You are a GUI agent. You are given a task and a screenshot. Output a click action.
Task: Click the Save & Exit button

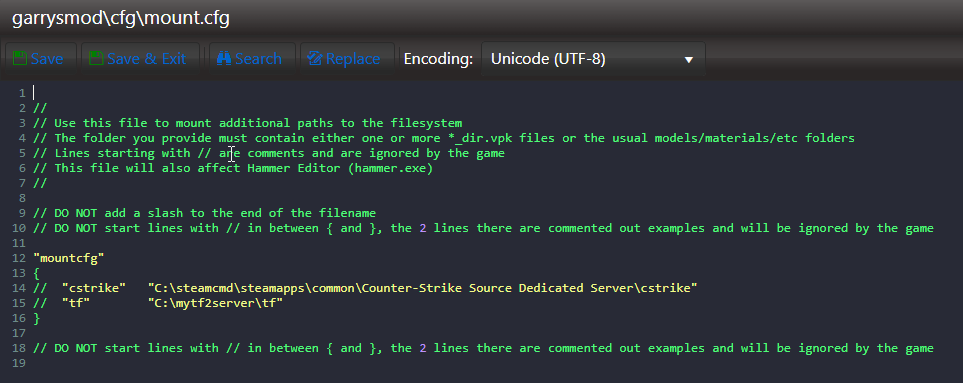click(140, 59)
